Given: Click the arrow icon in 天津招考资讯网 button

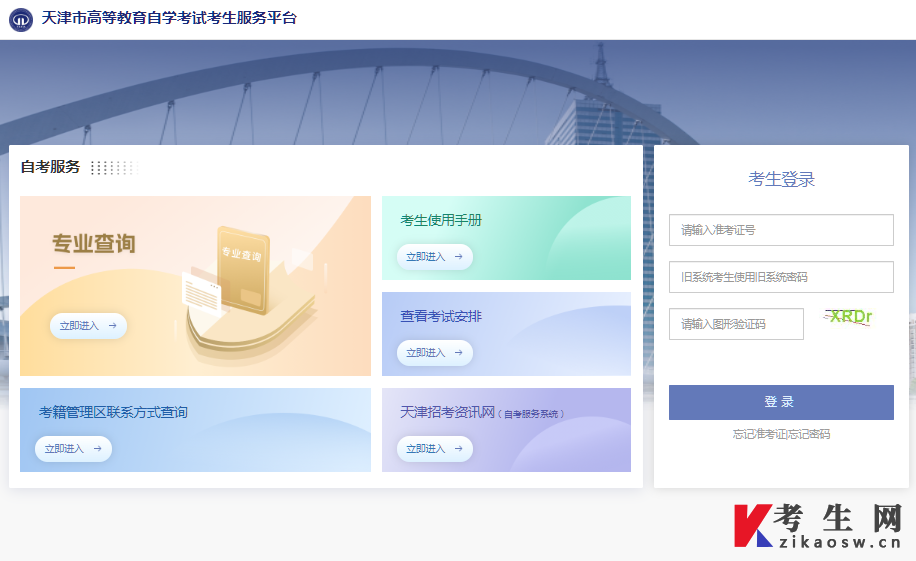Looking at the screenshot, I should (x=459, y=449).
